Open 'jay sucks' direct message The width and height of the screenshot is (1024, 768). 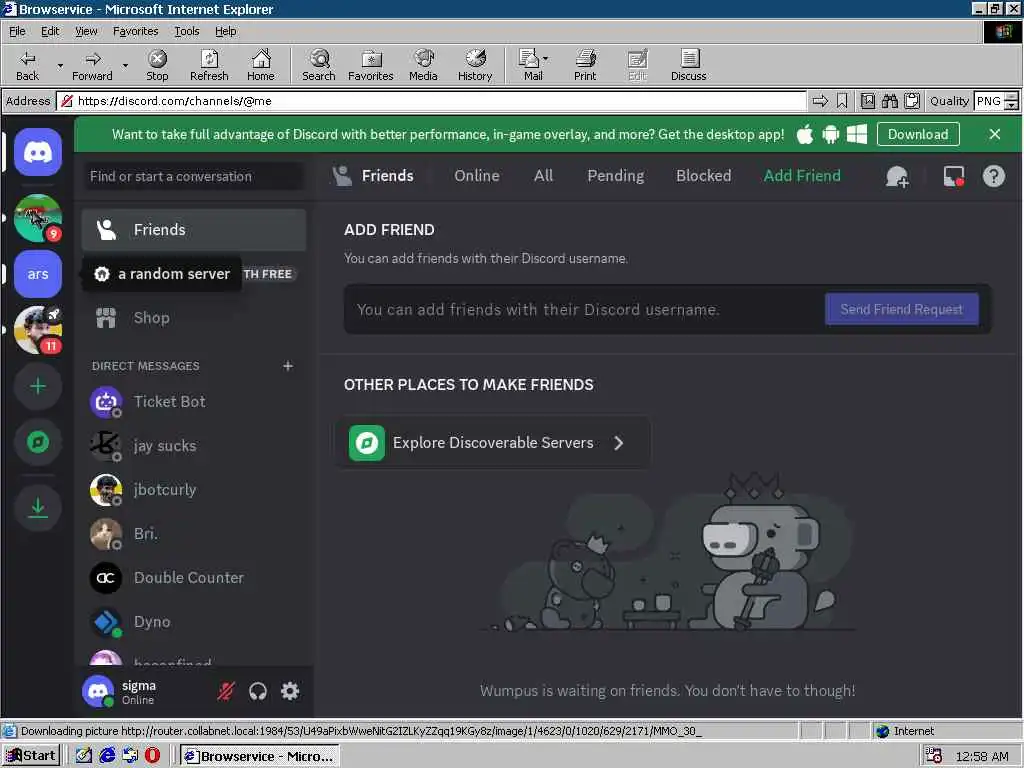[194, 445]
